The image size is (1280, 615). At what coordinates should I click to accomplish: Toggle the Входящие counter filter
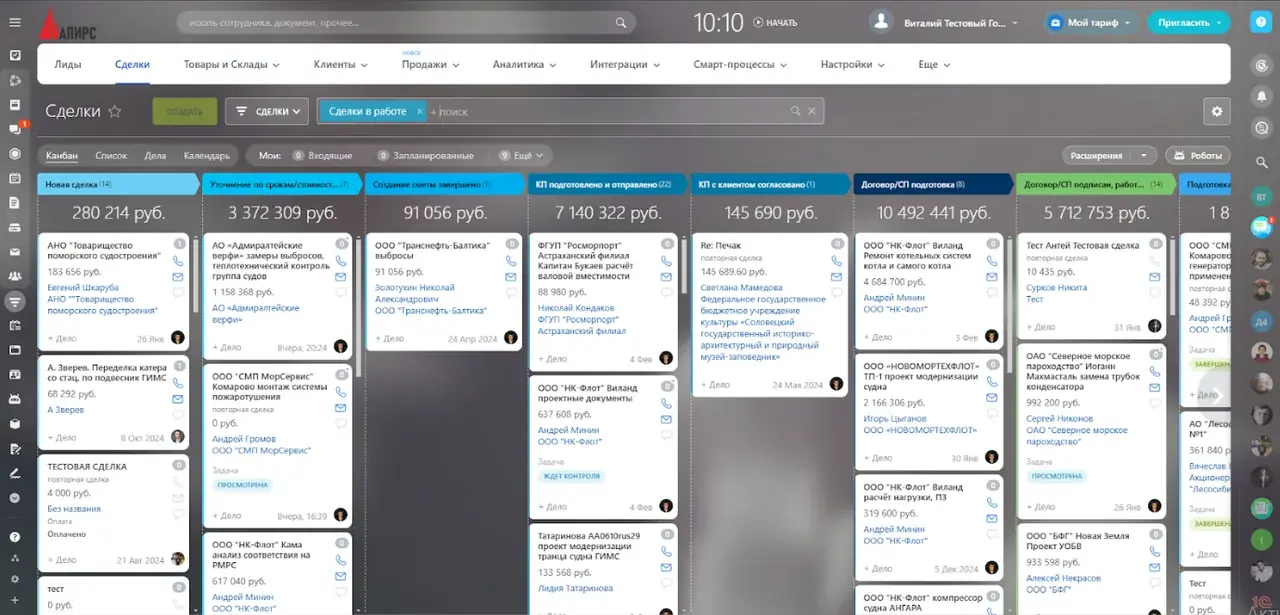point(322,156)
